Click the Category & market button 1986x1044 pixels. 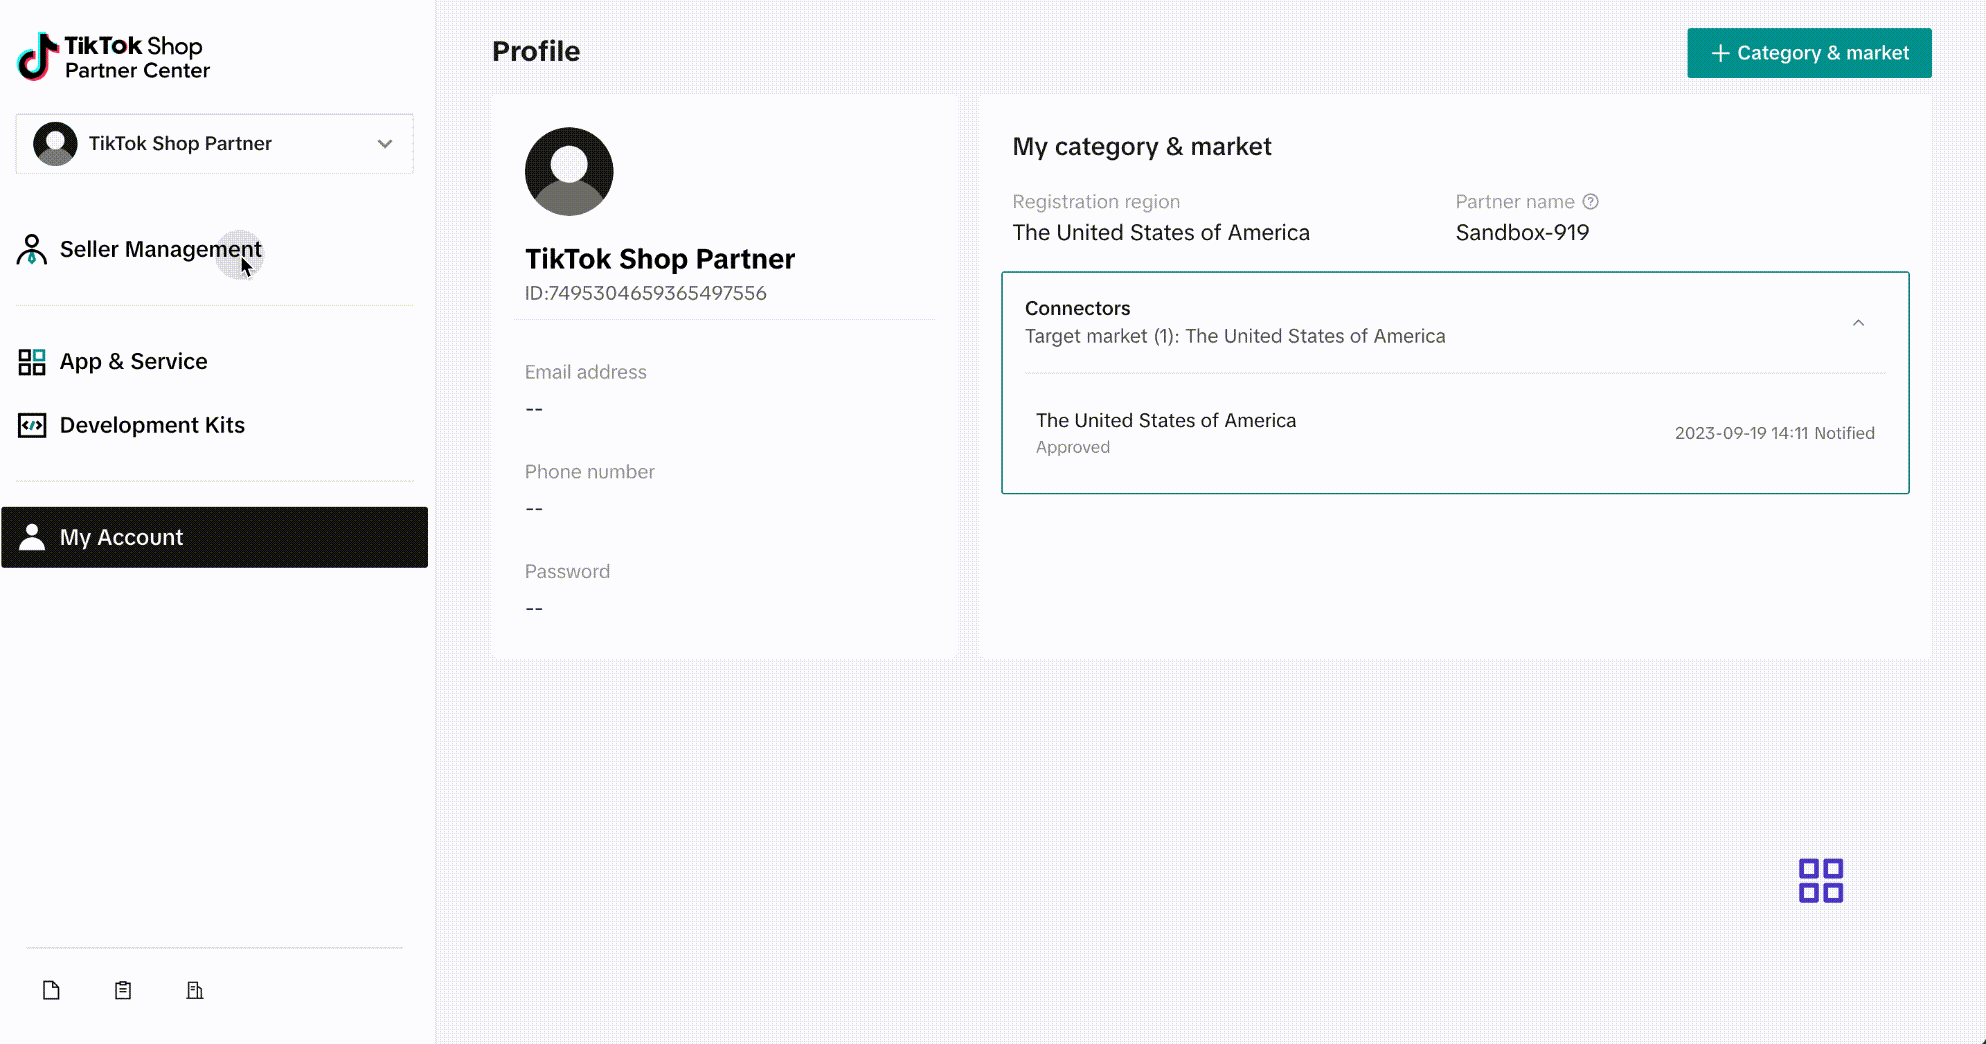(1809, 53)
